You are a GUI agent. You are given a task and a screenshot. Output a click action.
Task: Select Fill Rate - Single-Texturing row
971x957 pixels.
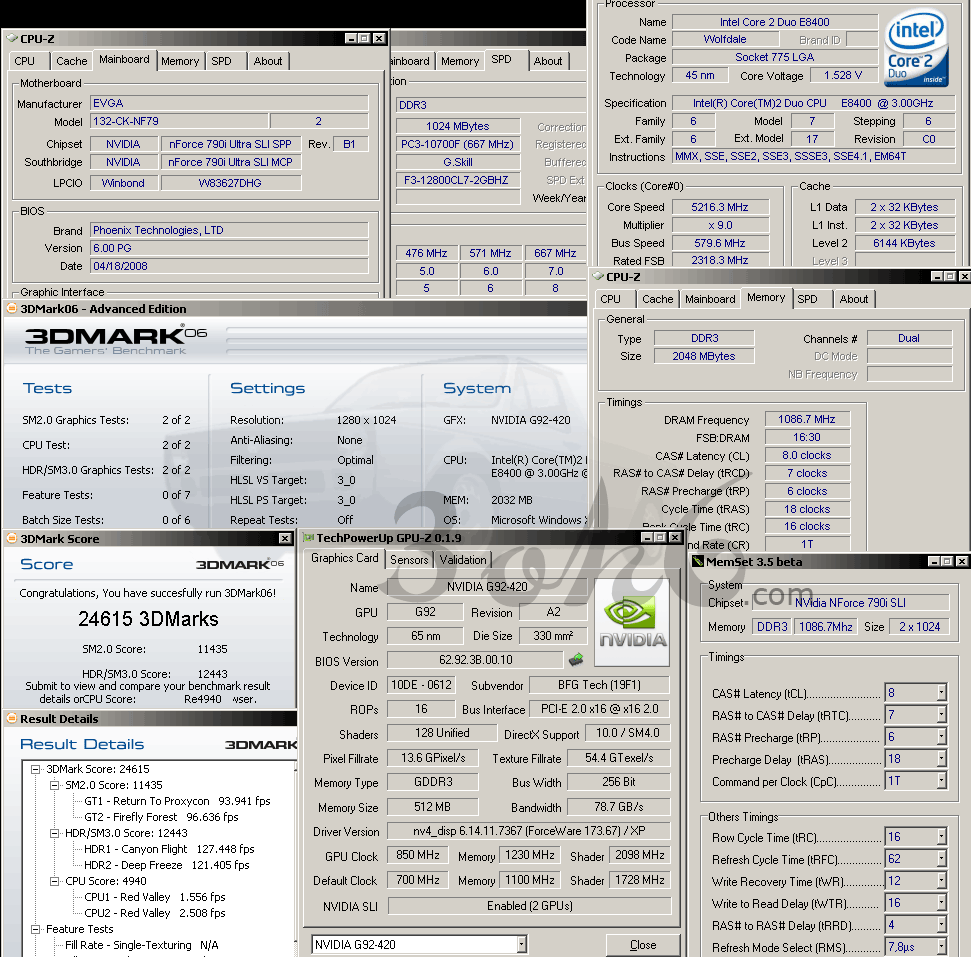(142, 945)
